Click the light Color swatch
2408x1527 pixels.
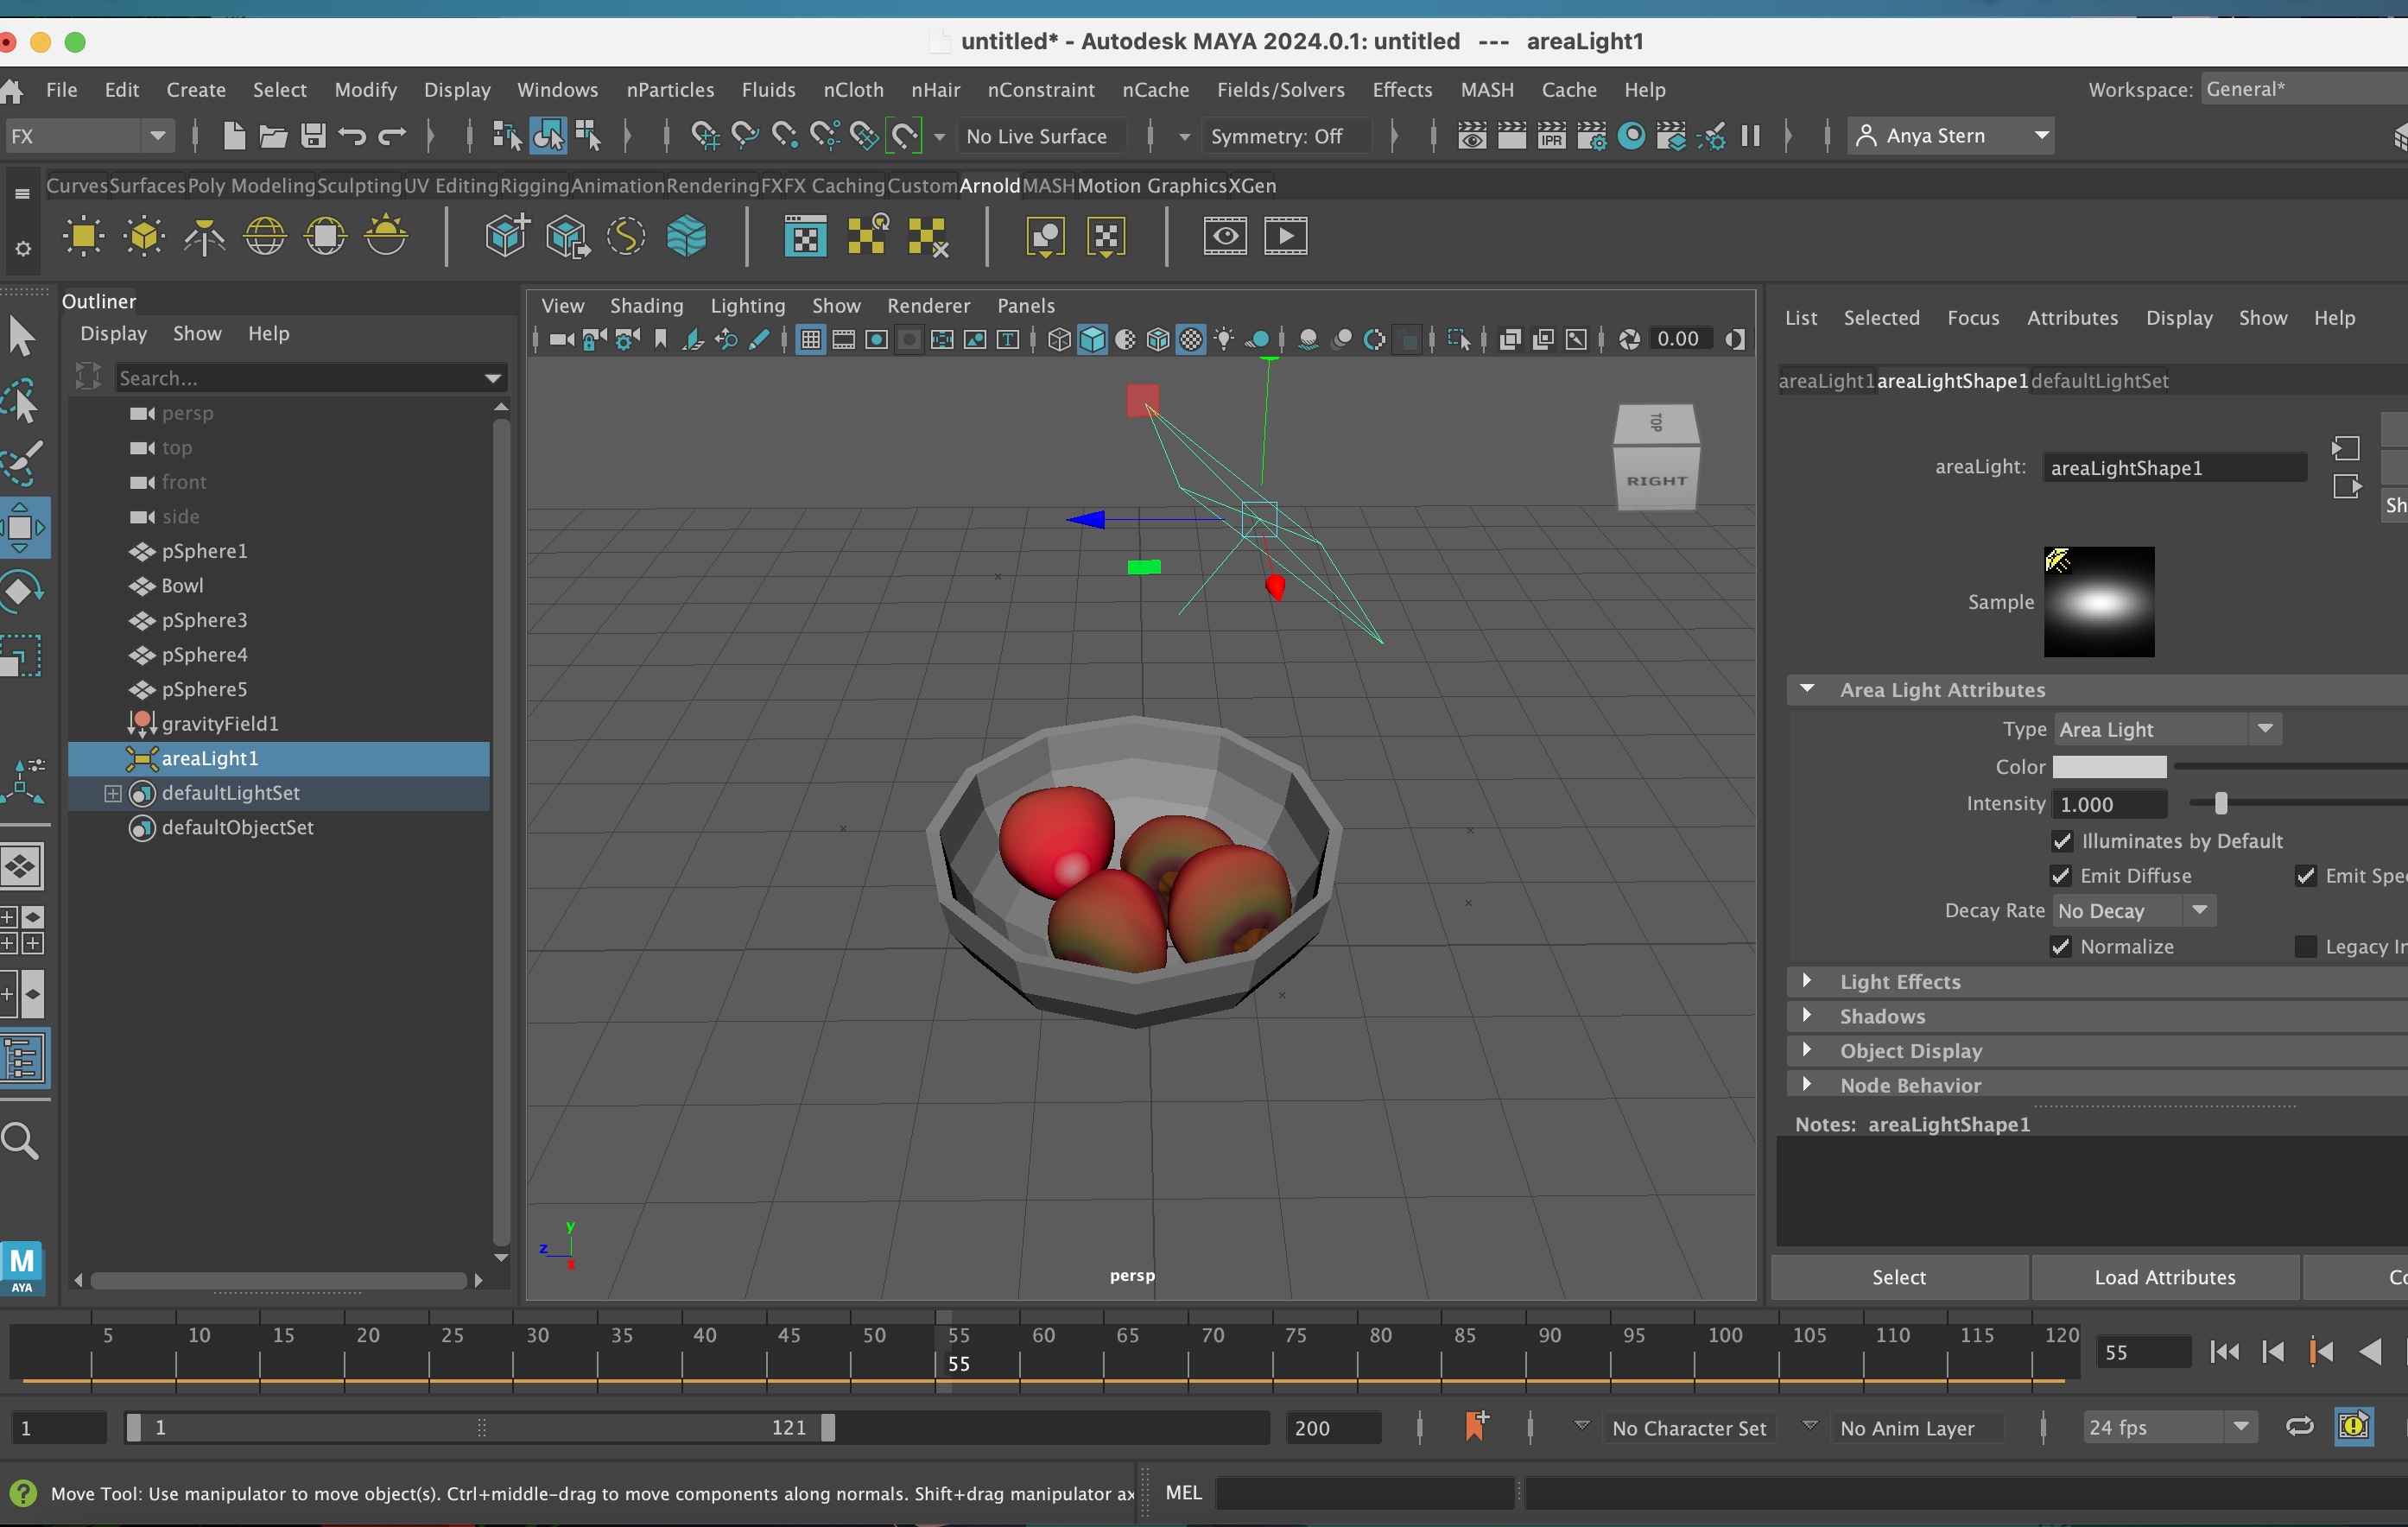[x=2109, y=767]
